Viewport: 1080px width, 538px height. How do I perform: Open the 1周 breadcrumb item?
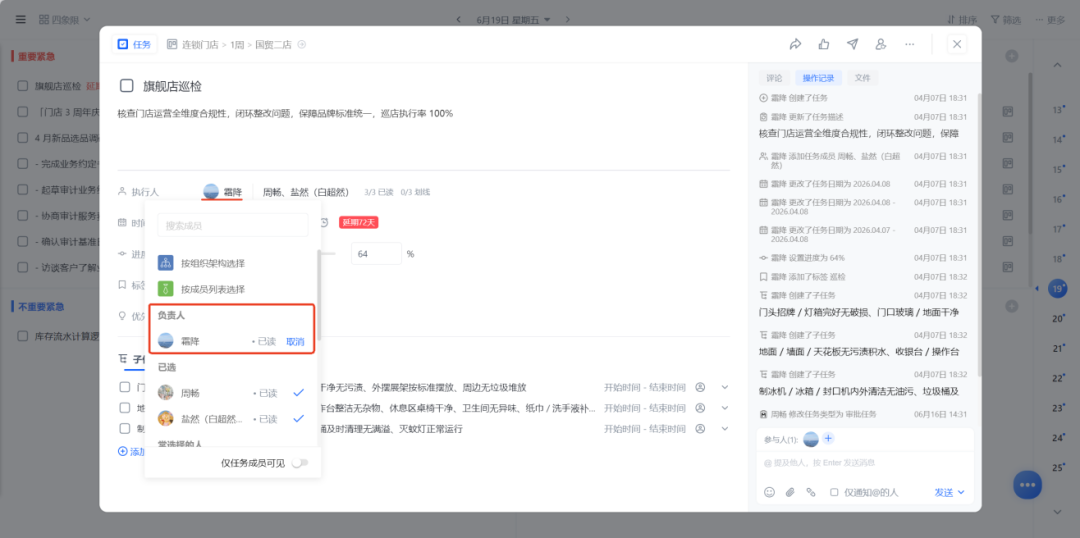tap(237, 44)
